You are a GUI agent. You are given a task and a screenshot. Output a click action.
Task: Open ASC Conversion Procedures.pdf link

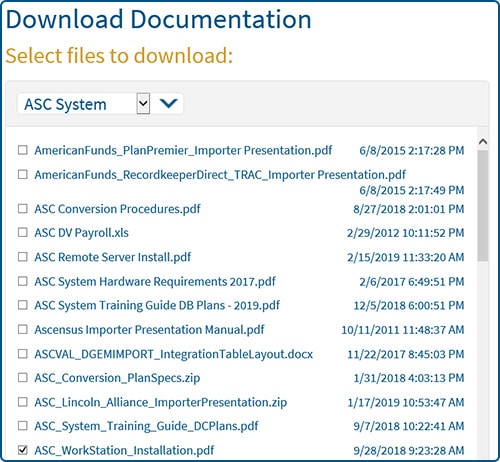click(117, 209)
